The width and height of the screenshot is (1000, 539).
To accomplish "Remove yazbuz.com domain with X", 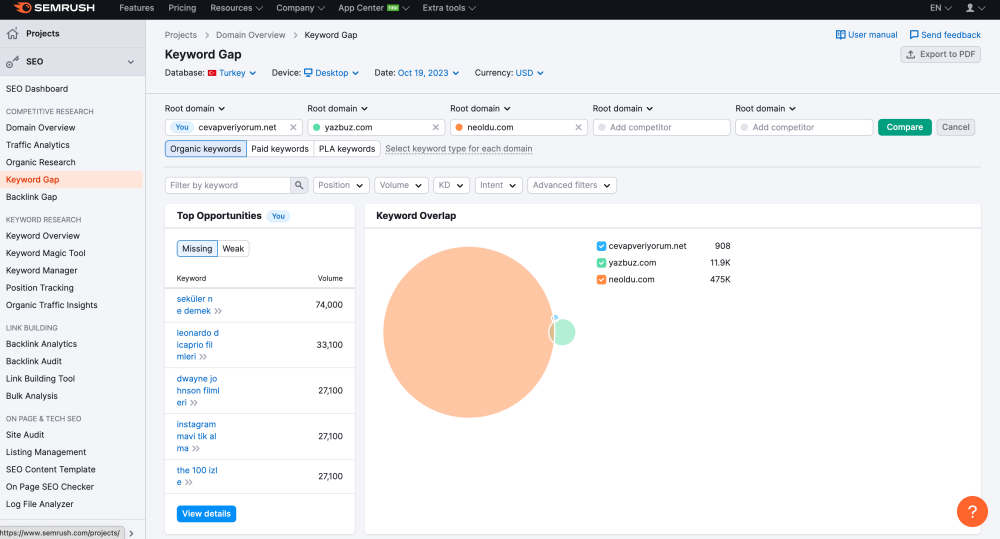I will (x=436, y=127).
